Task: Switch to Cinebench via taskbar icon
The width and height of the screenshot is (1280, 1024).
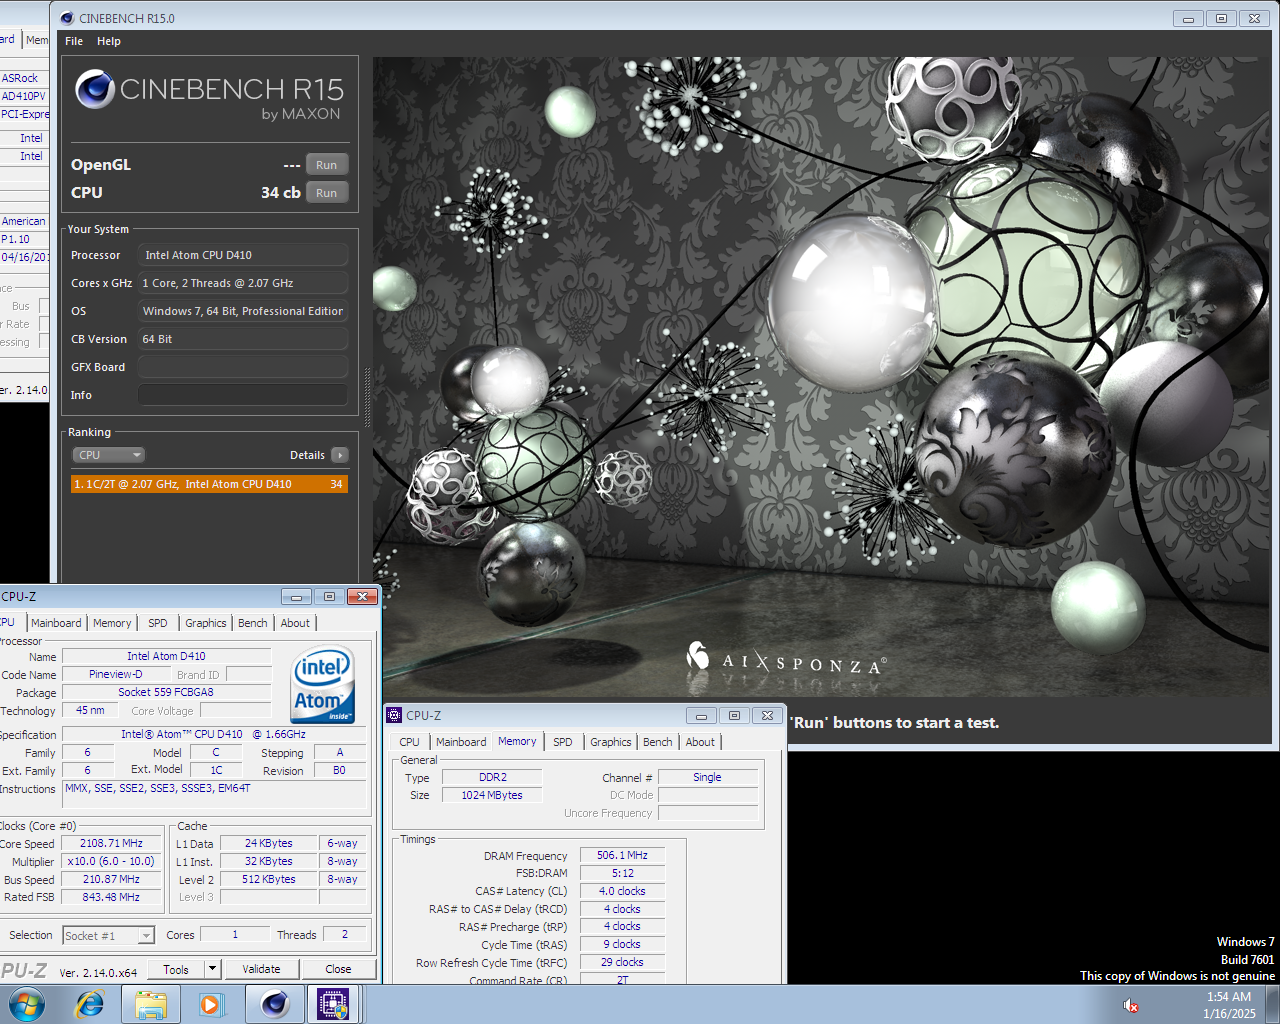Action: [x=275, y=1004]
